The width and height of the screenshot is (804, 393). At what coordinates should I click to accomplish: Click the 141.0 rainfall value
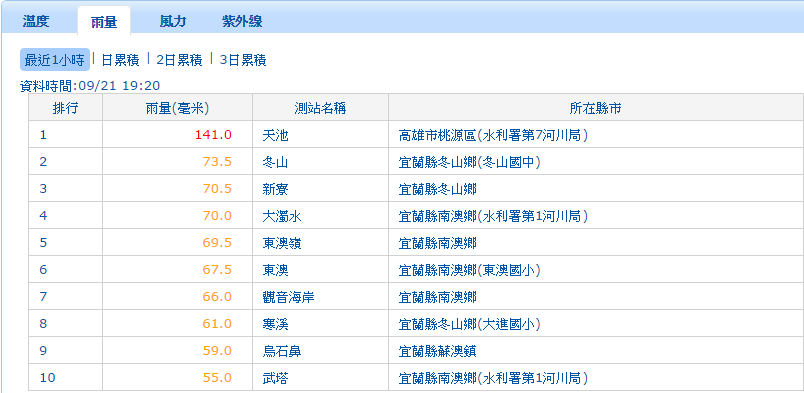[213, 135]
